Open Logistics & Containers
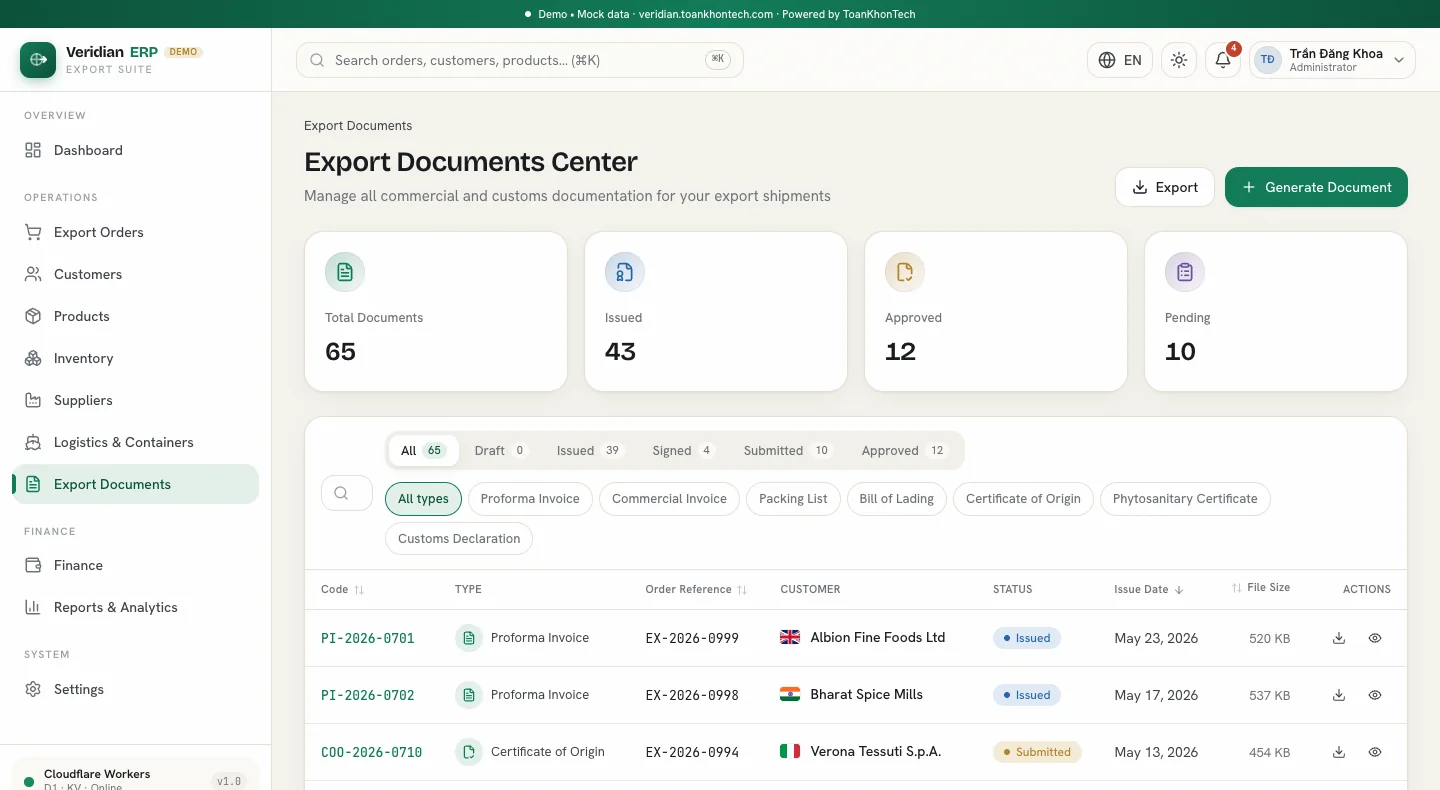Viewport: 1440px width, 790px height. 135,442
